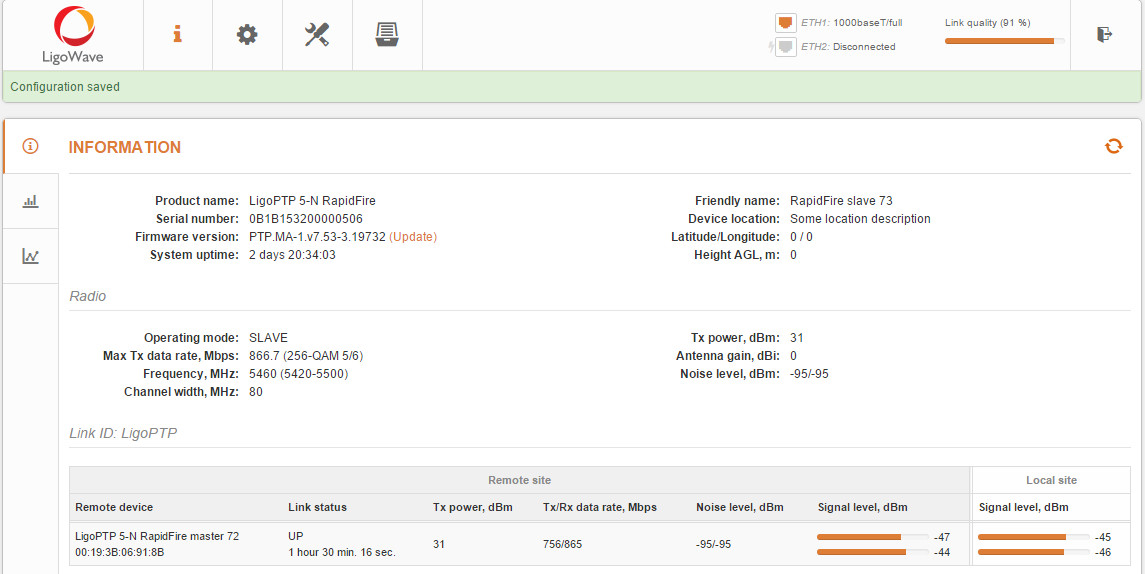Click the Link quality progress bar
The image size is (1145, 574).
(x=1004, y=40)
